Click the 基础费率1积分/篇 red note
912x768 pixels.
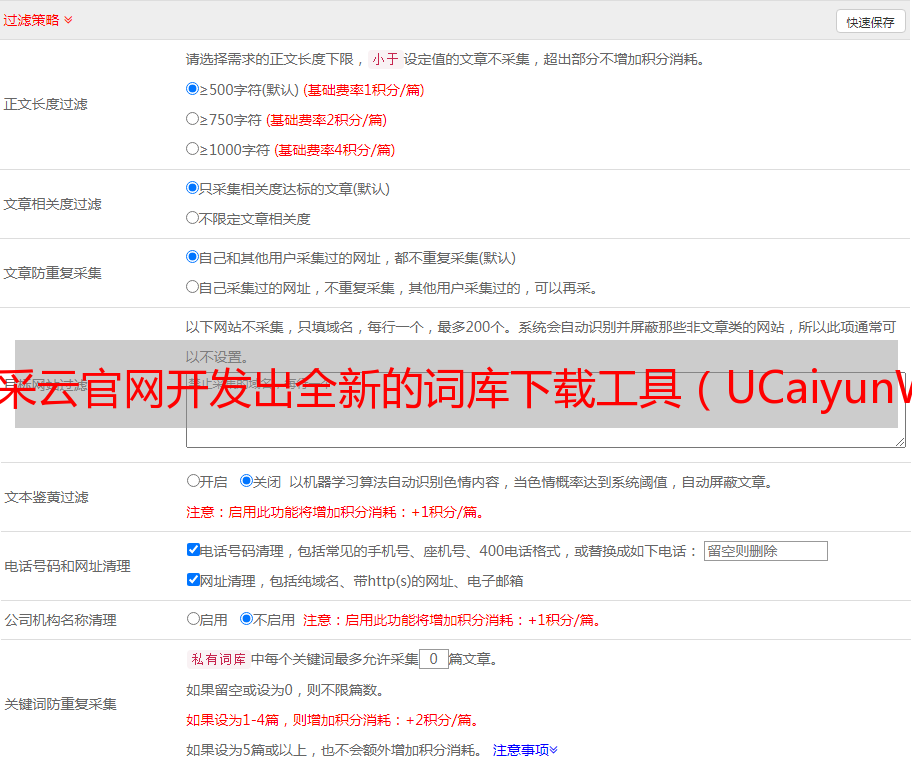364,90
